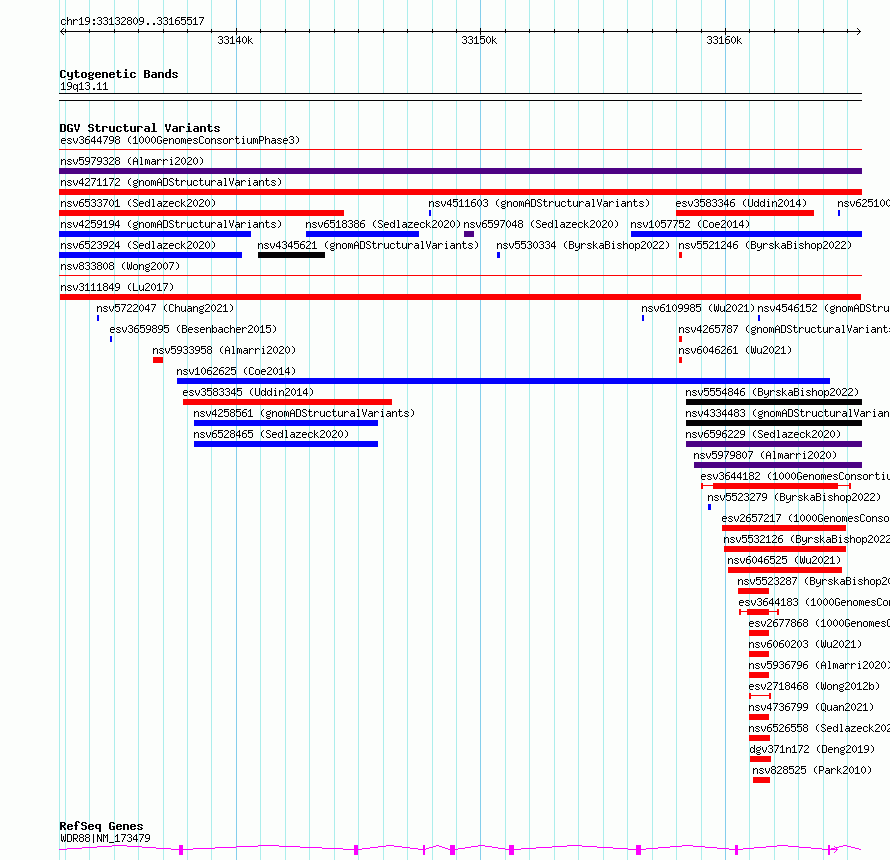The image size is (890, 860).
Task: Click the nsv5523279 ByrskaBishop2022 label
Action: tap(794, 497)
